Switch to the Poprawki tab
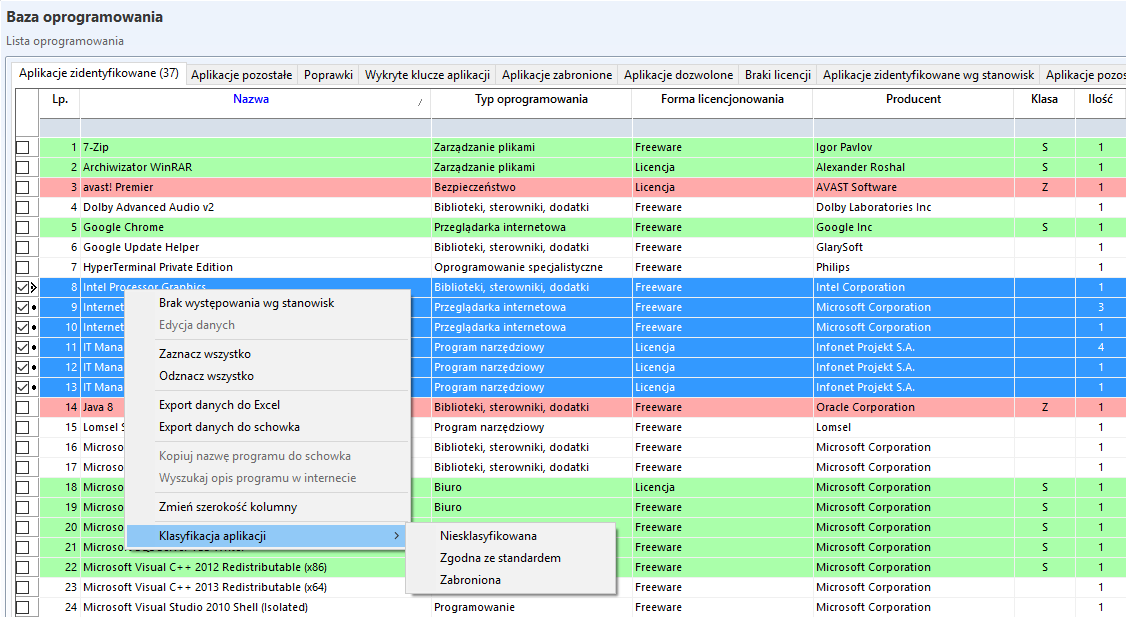Image resolution: width=1126 pixels, height=617 pixels. pyautogui.click(x=328, y=75)
